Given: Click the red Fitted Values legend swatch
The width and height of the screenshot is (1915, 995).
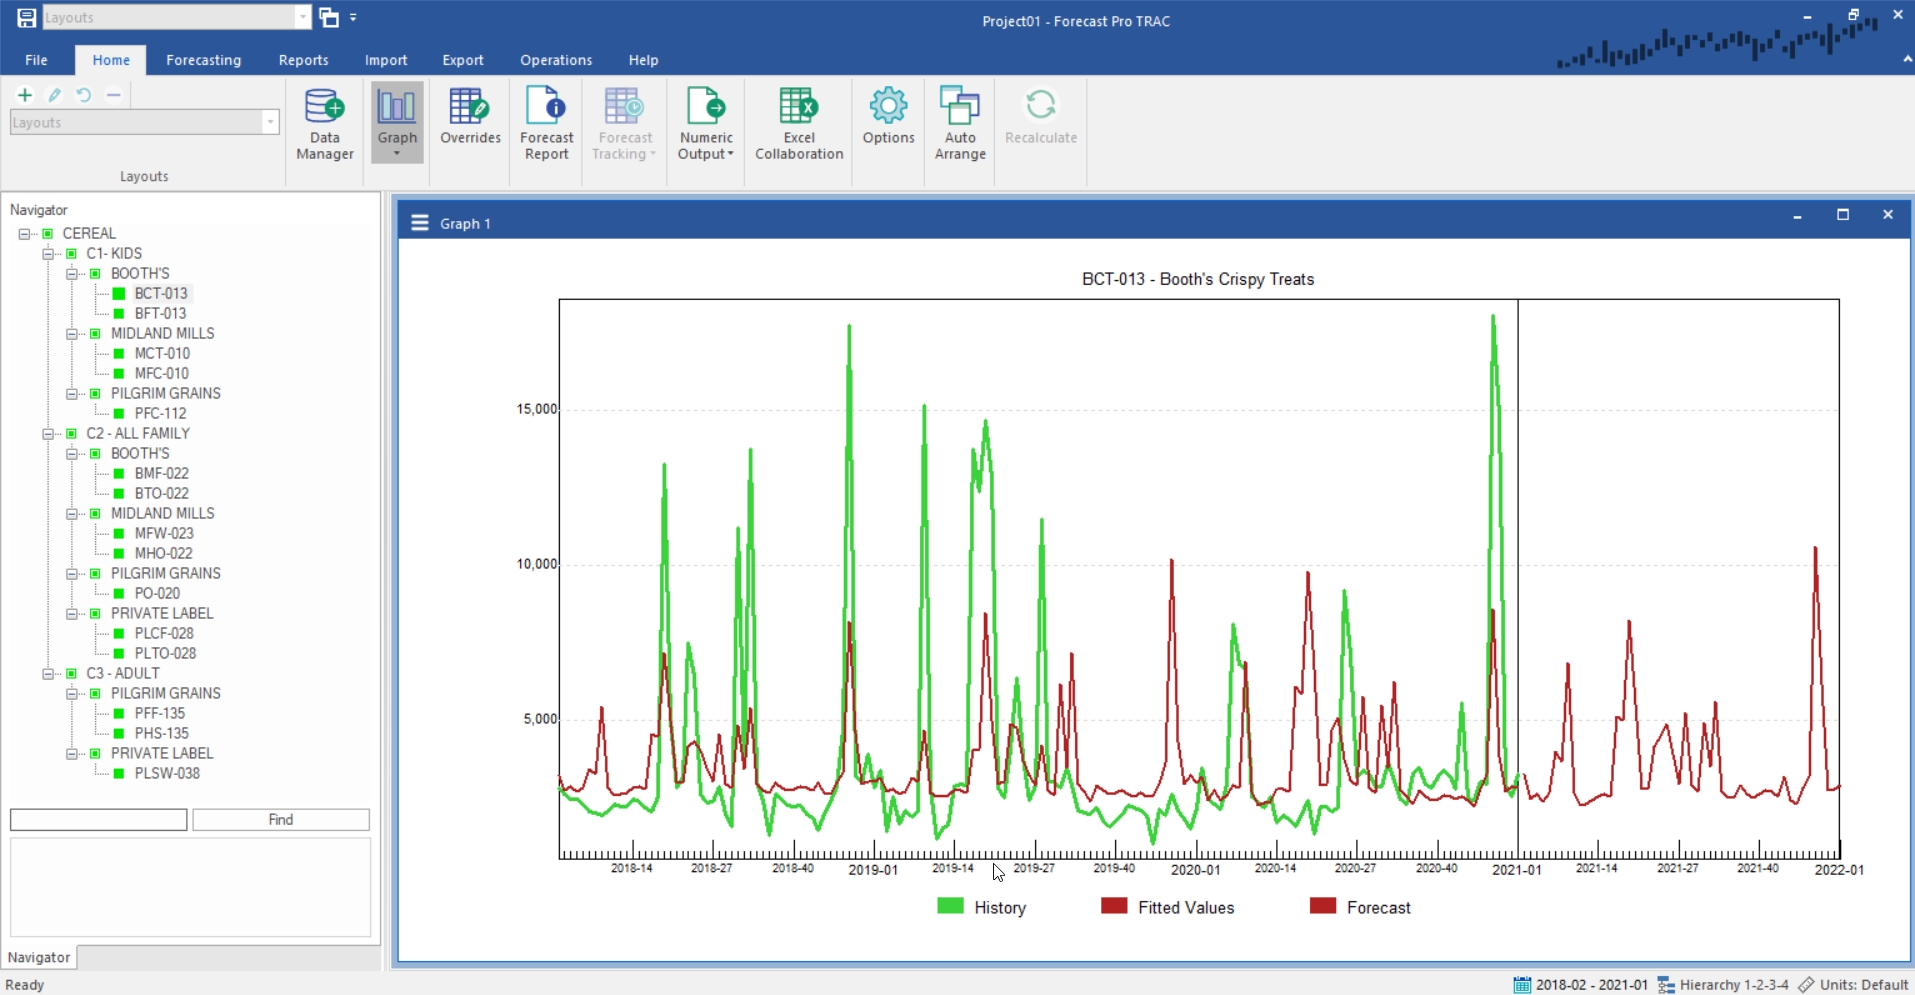Looking at the screenshot, I should pyautogui.click(x=1114, y=906).
